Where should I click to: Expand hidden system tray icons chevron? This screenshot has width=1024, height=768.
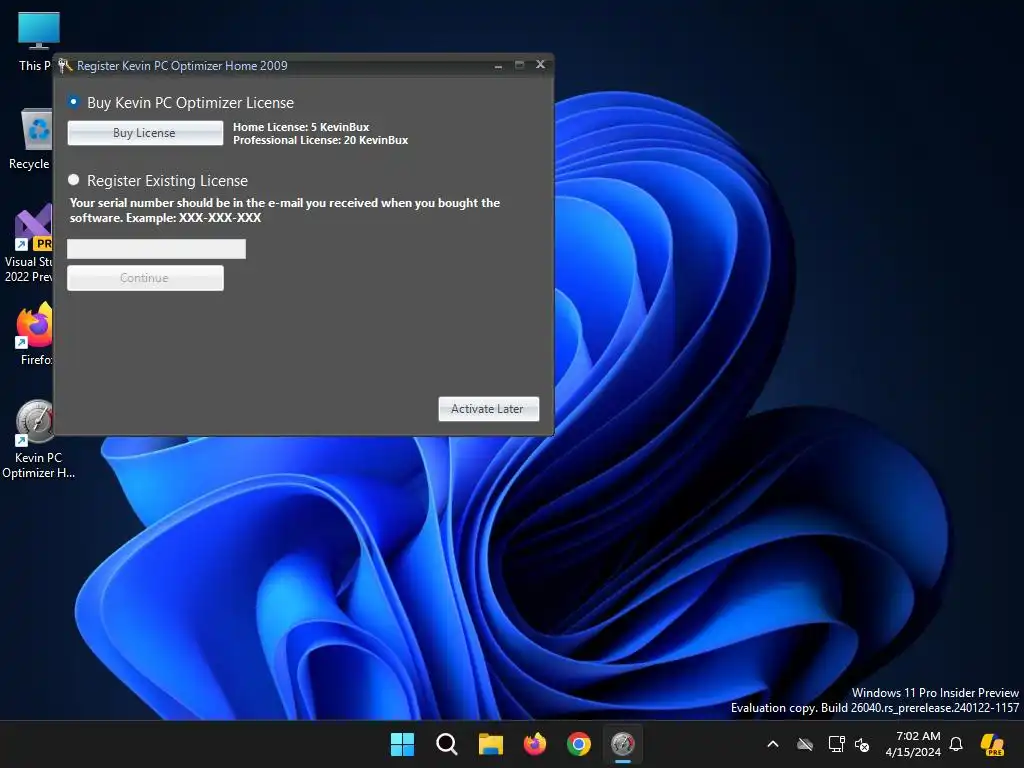pyautogui.click(x=773, y=744)
